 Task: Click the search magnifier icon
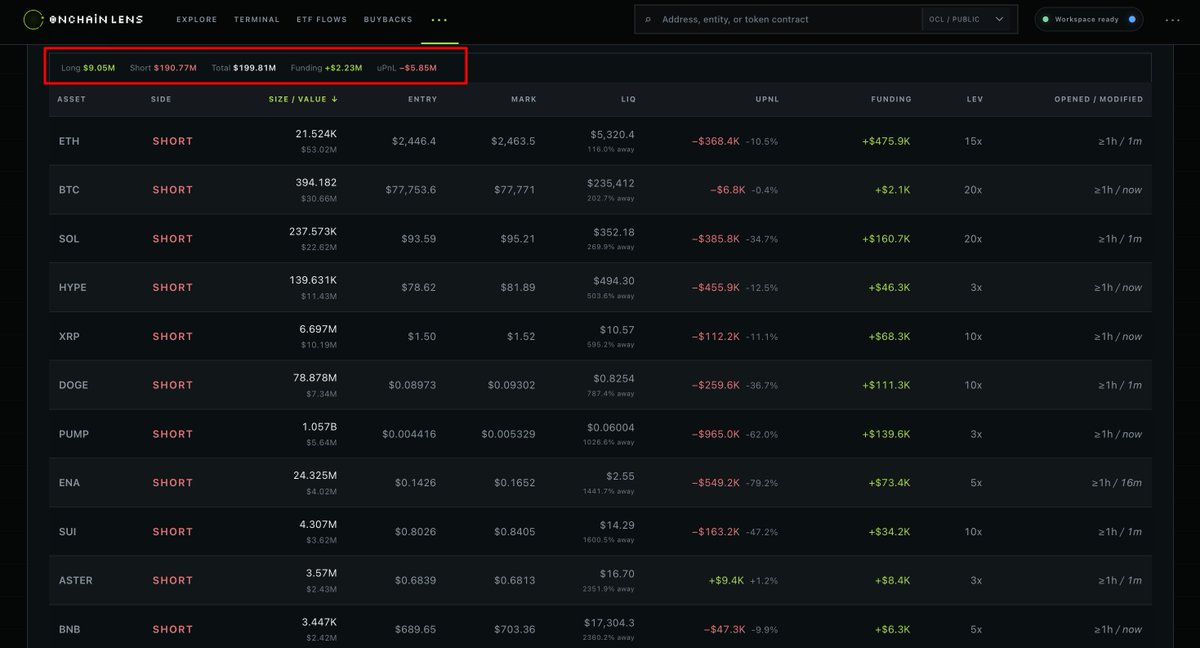[x=648, y=19]
